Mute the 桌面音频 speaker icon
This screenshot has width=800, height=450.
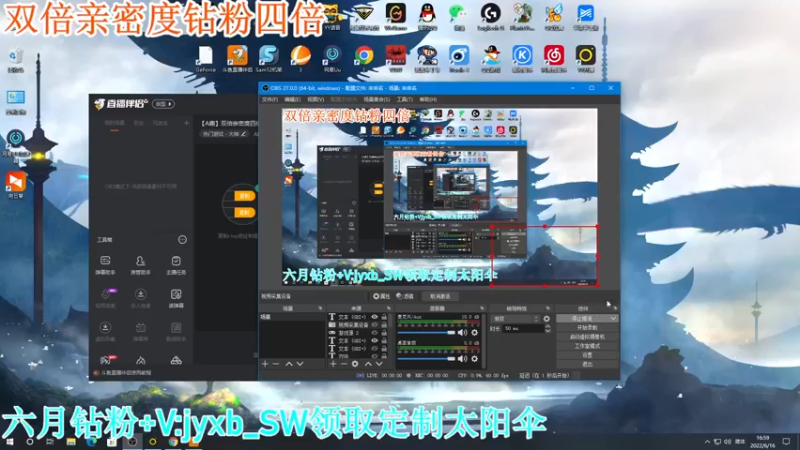tap(462, 359)
